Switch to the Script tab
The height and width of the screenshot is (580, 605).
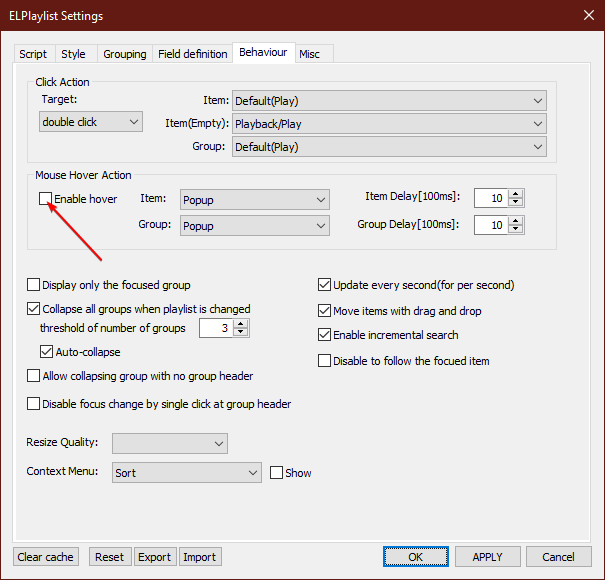click(33, 54)
